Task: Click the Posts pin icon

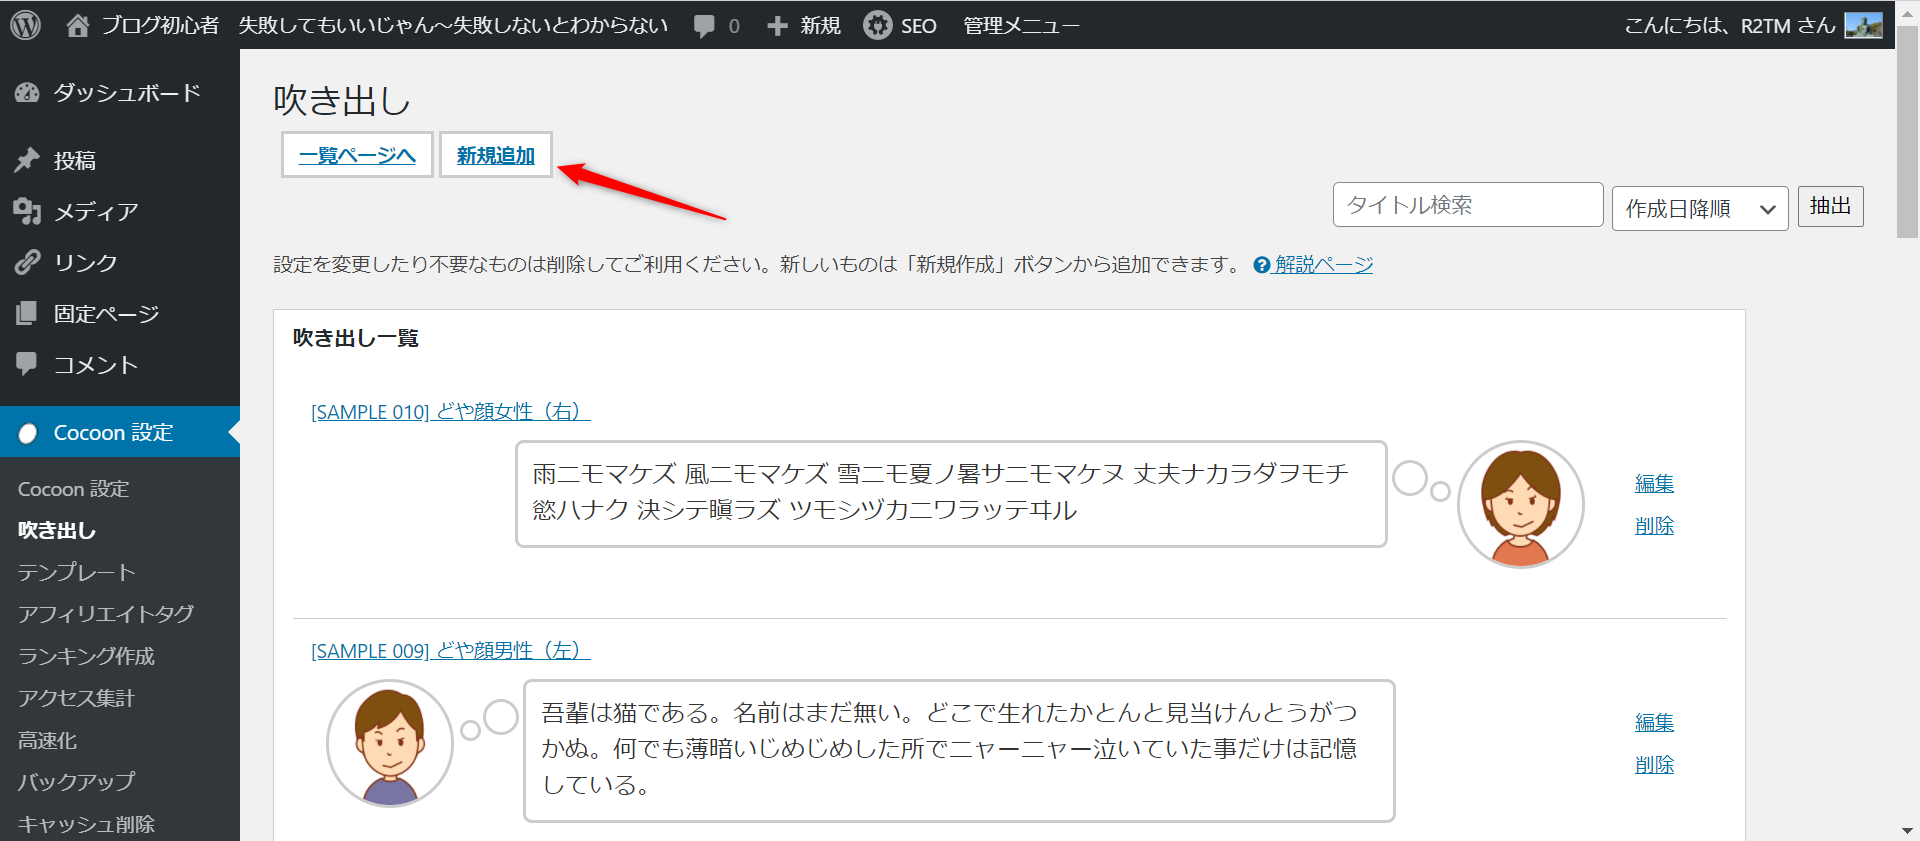Action: (x=27, y=160)
